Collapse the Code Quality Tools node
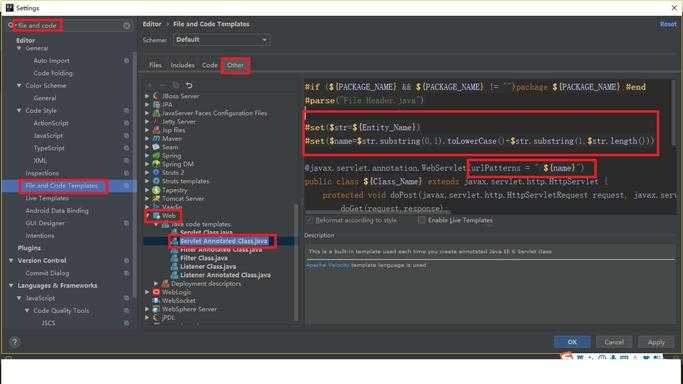683x384 pixels. point(27,310)
